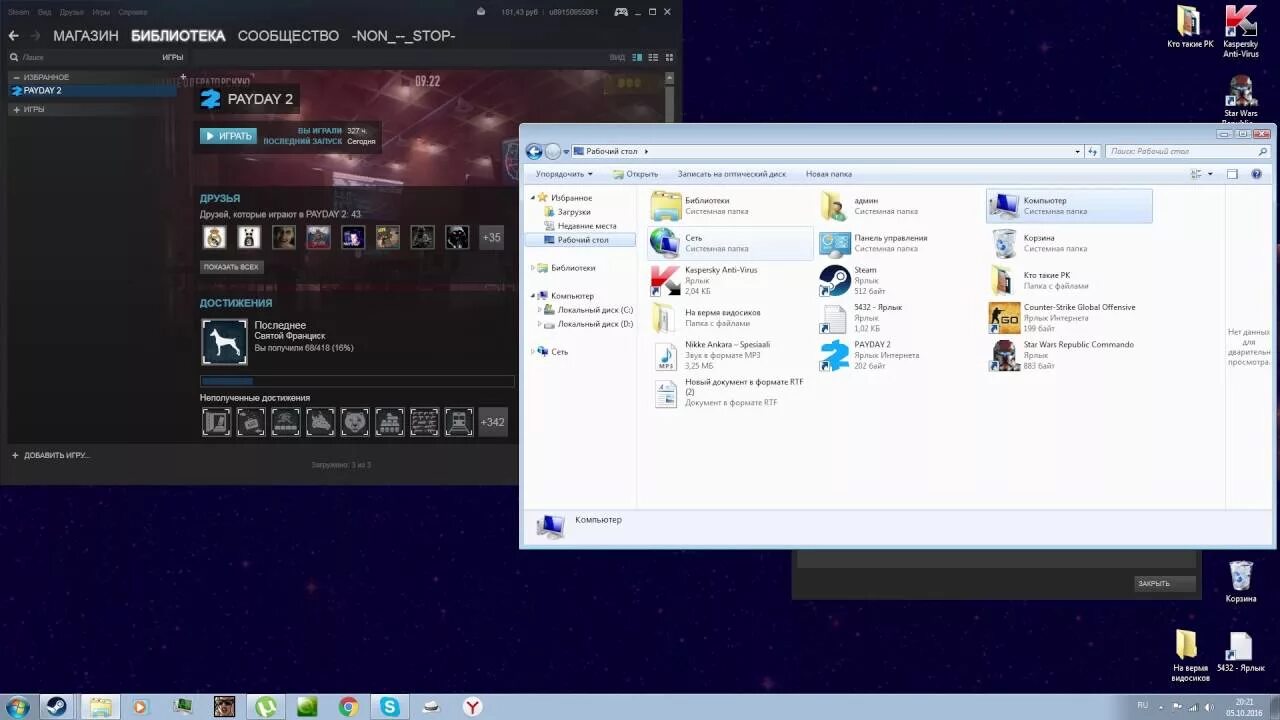Image resolution: width=1280 pixels, height=720 pixels.
Task: Open МАГАЗИН tab in Steam
Action: [x=86, y=35]
